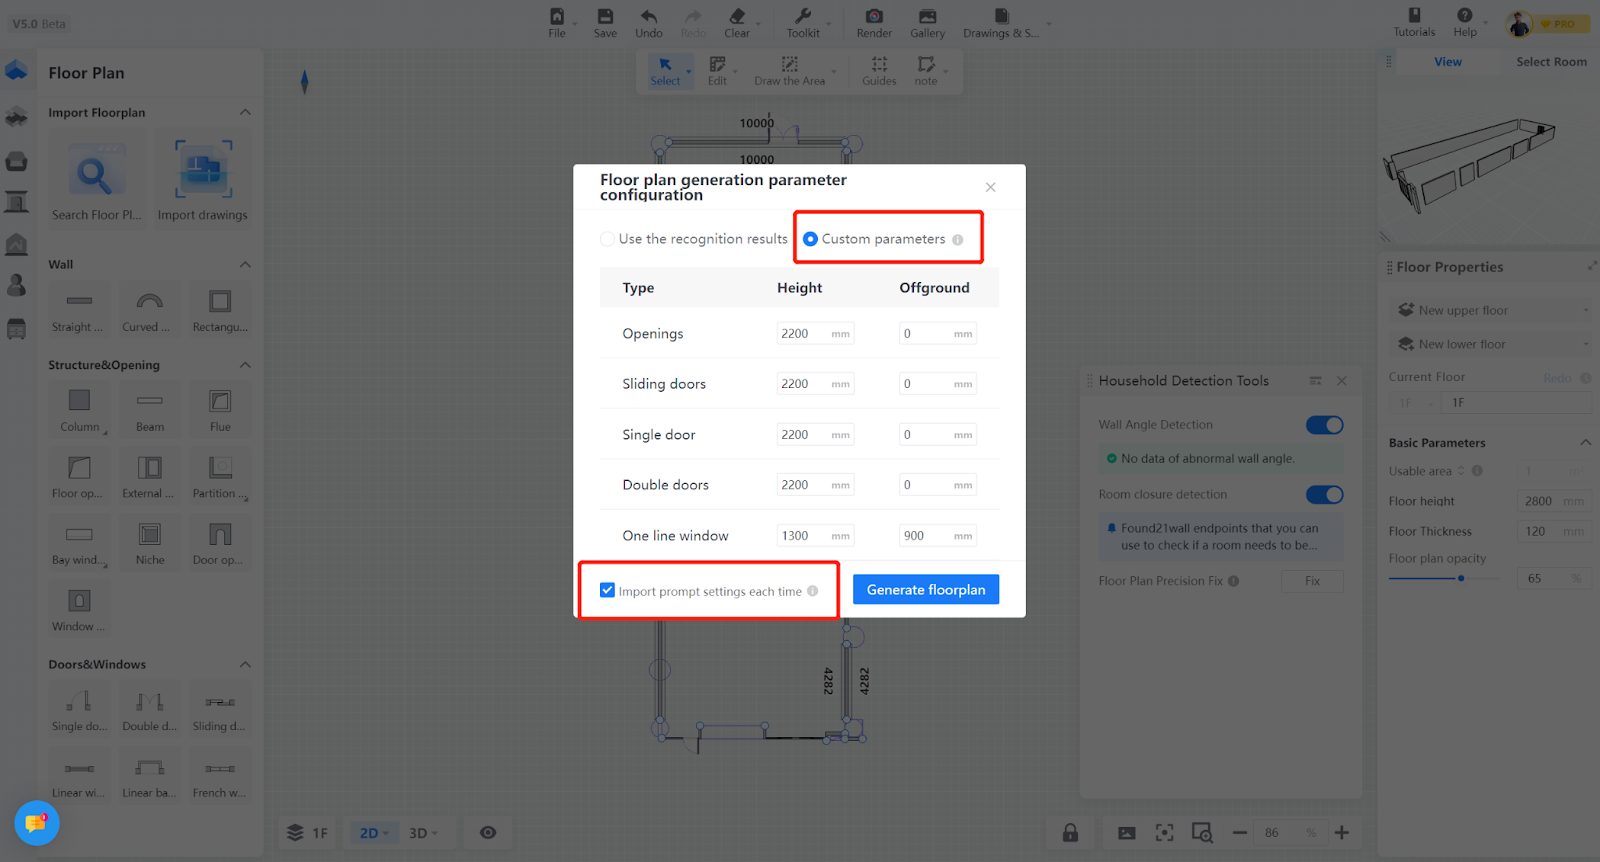
Task: Toggle canvas visibility eye icon
Action: 488,833
